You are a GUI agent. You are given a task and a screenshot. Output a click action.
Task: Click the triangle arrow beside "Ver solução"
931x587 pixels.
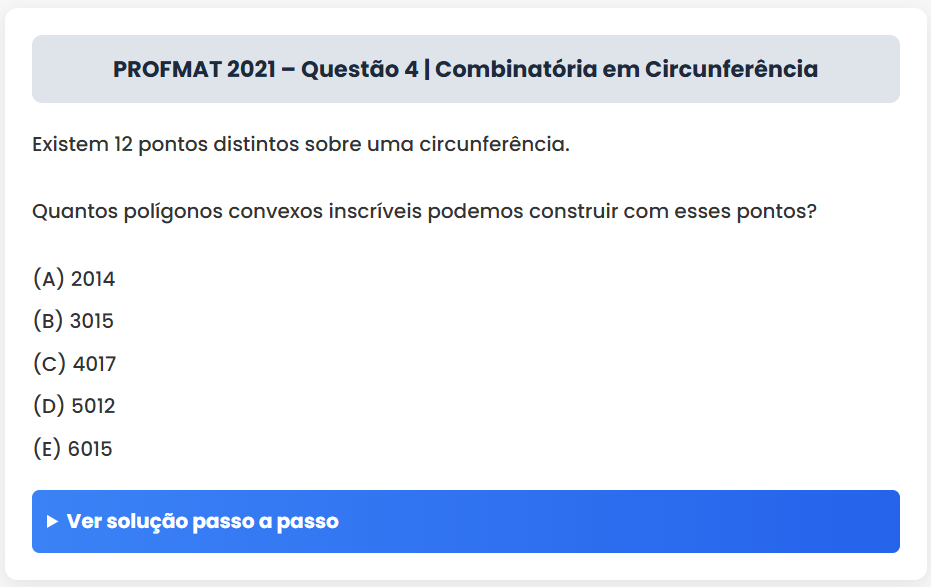pos(52,522)
